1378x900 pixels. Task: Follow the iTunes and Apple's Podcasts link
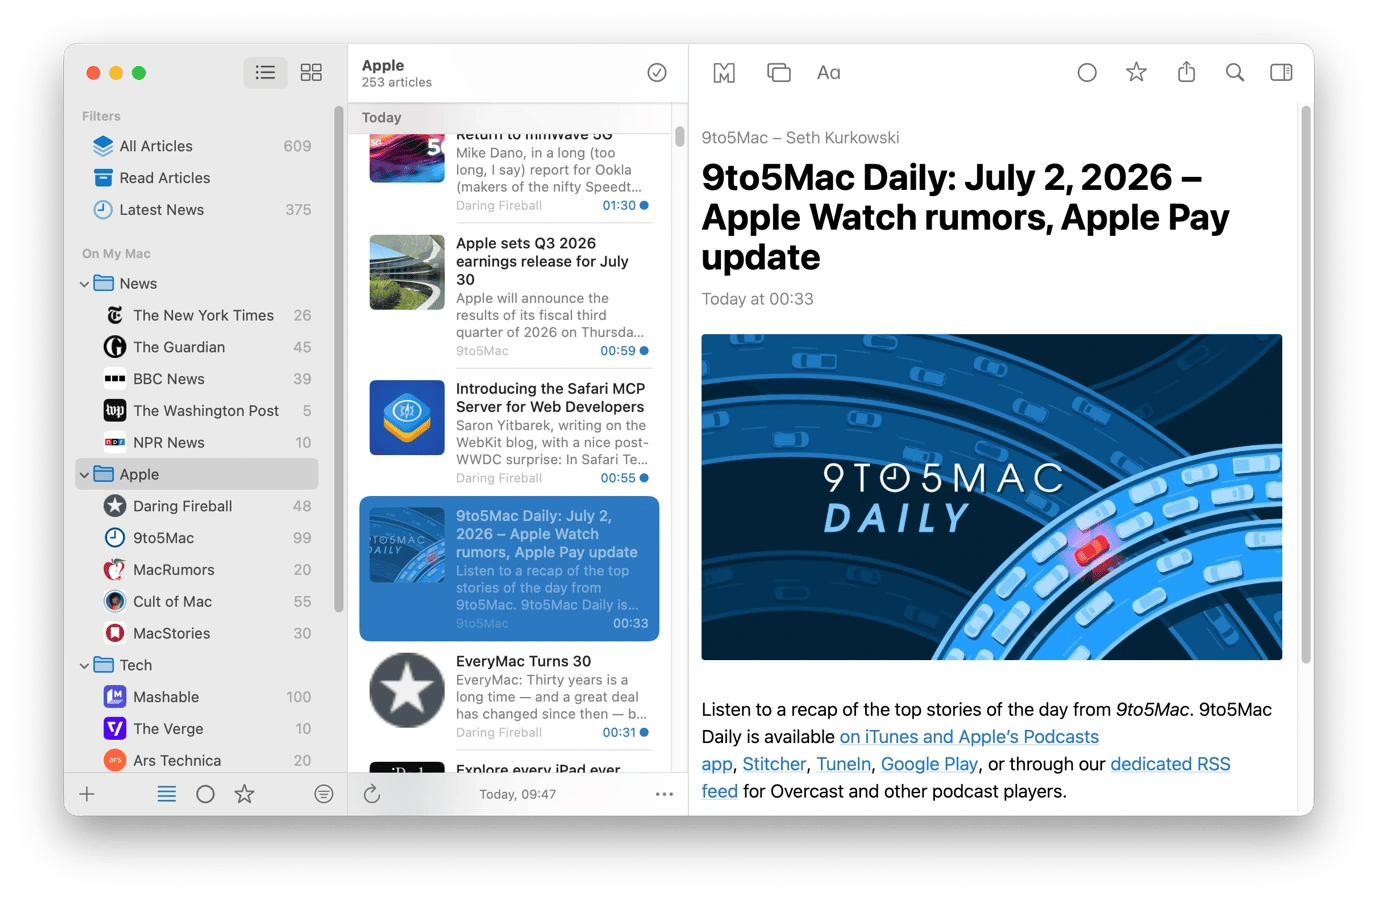tap(969, 737)
